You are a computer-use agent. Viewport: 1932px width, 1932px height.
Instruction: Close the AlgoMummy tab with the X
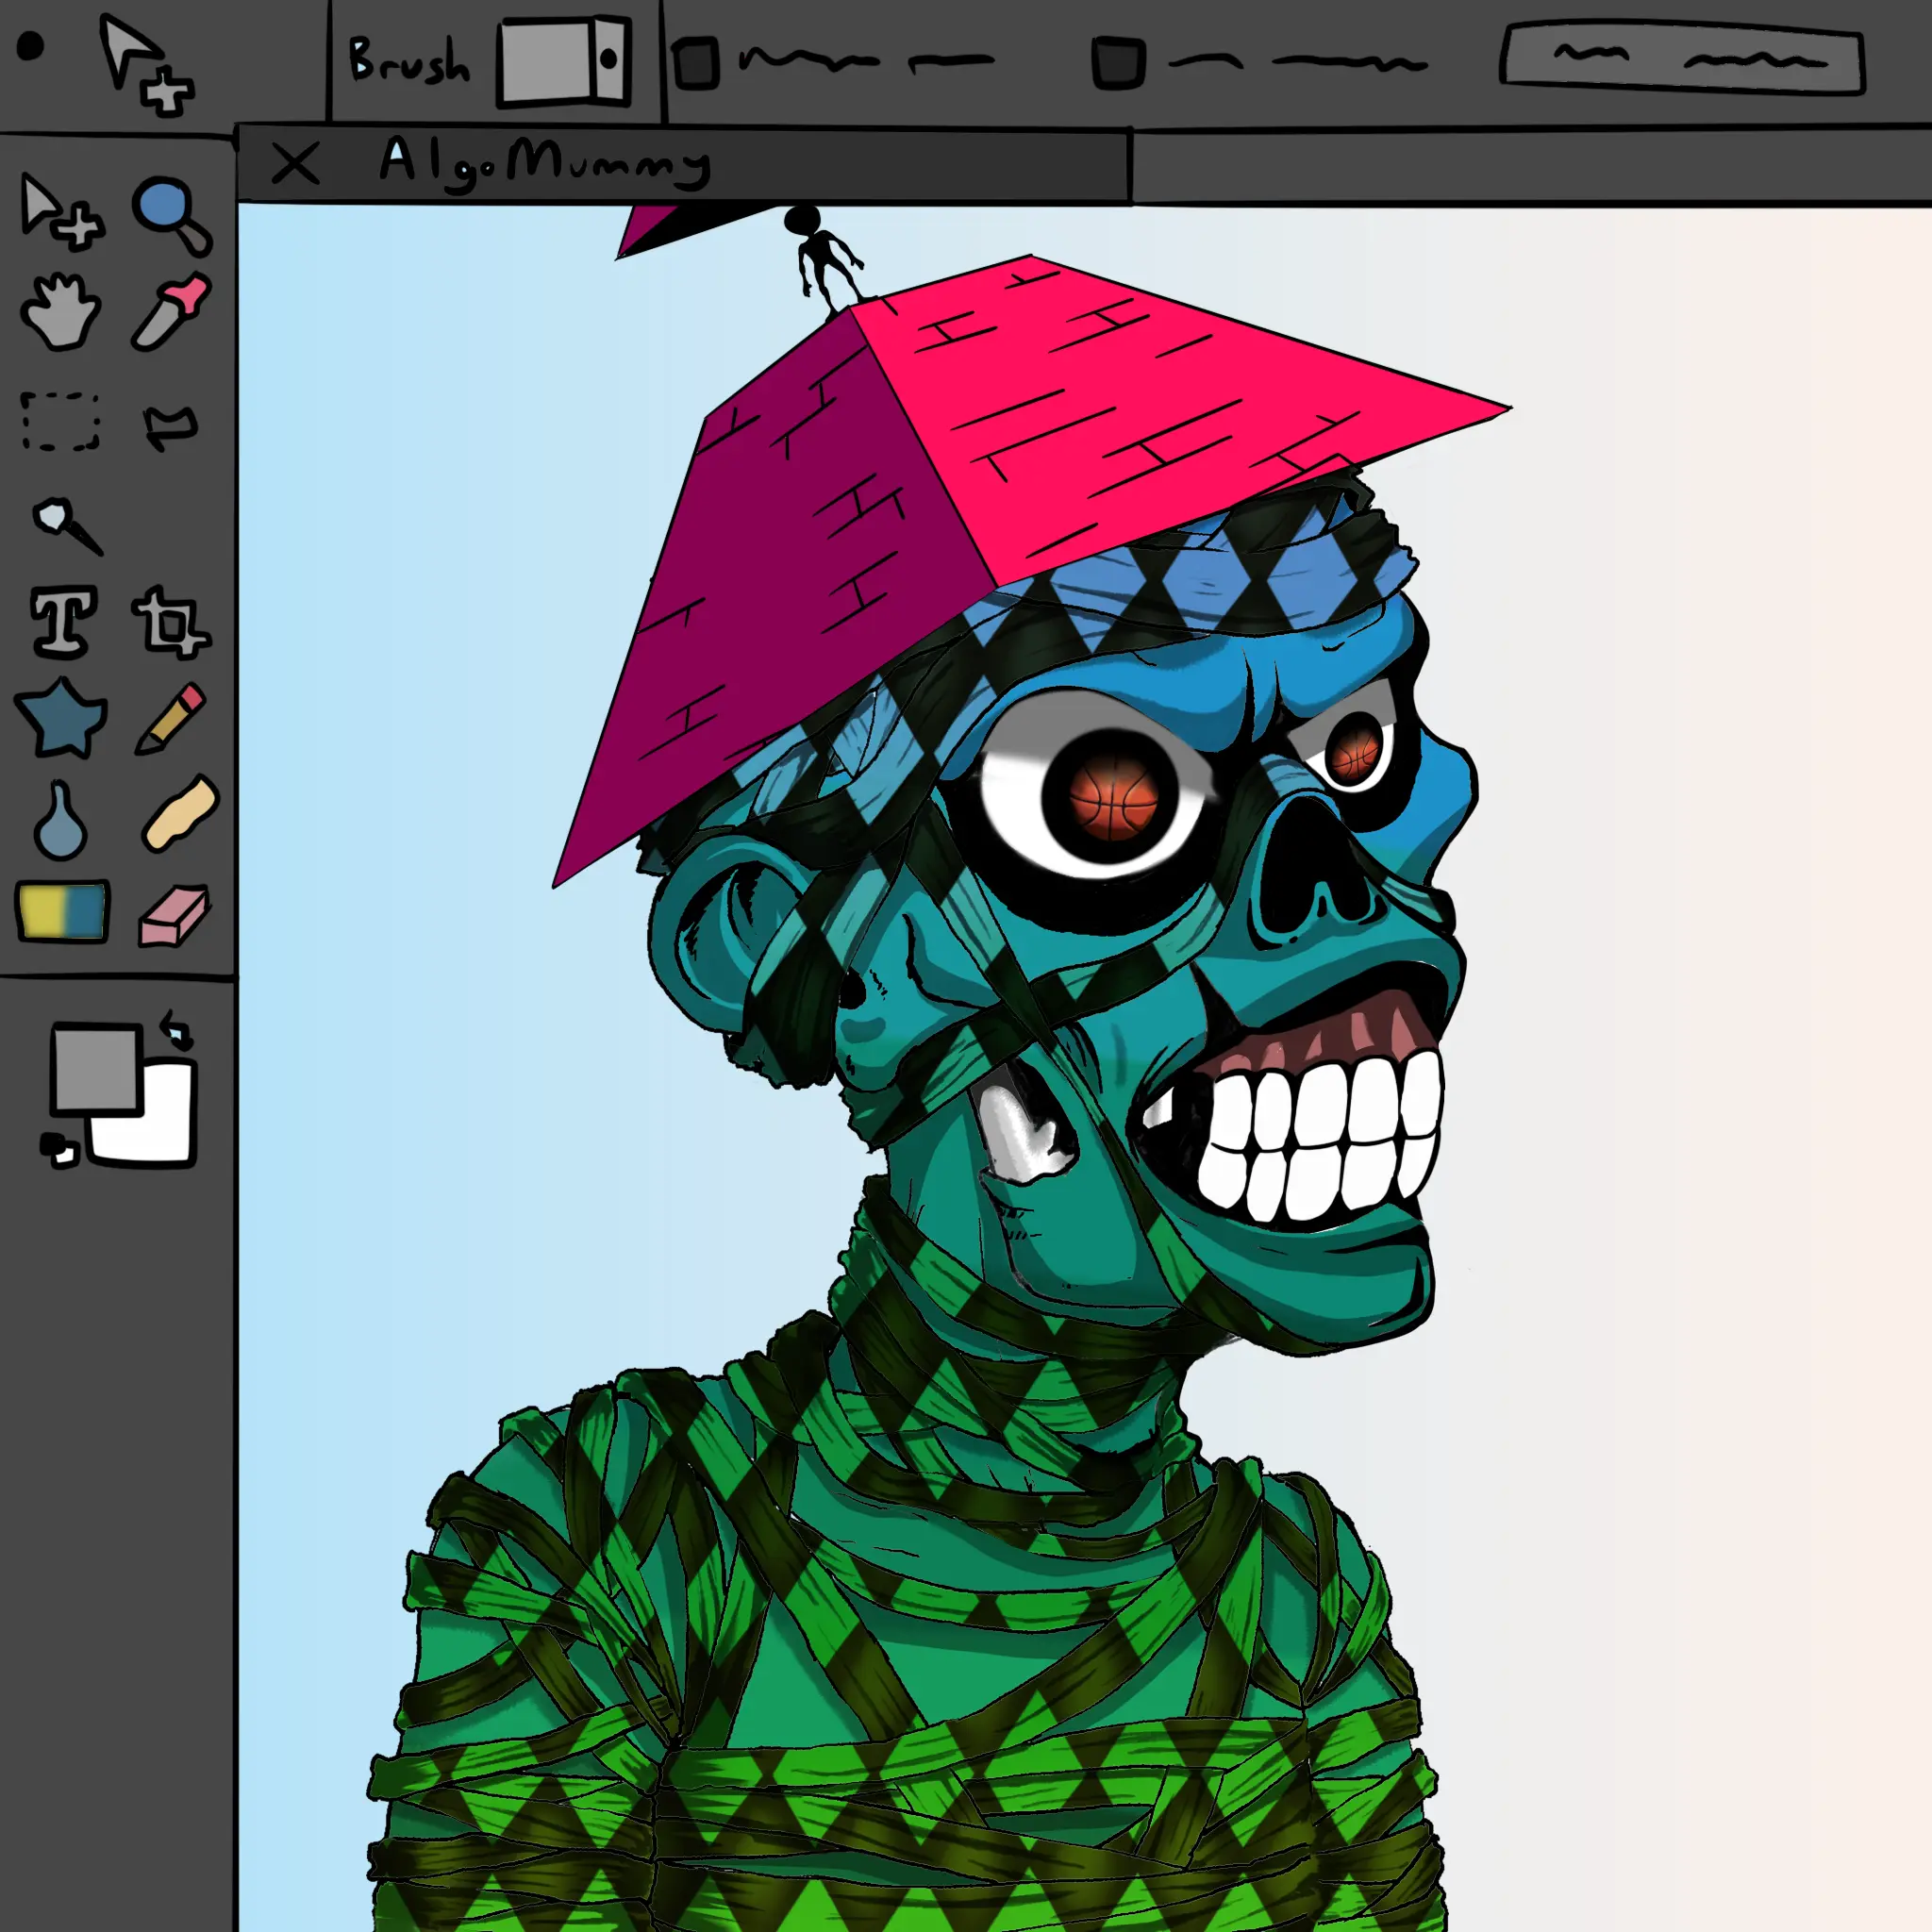pos(295,163)
